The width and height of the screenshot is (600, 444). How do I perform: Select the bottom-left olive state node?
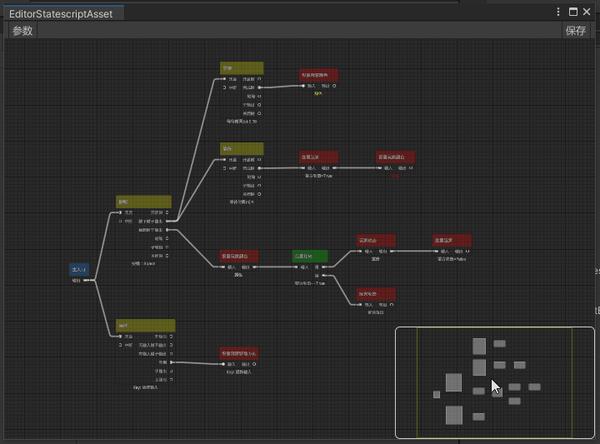coord(145,326)
